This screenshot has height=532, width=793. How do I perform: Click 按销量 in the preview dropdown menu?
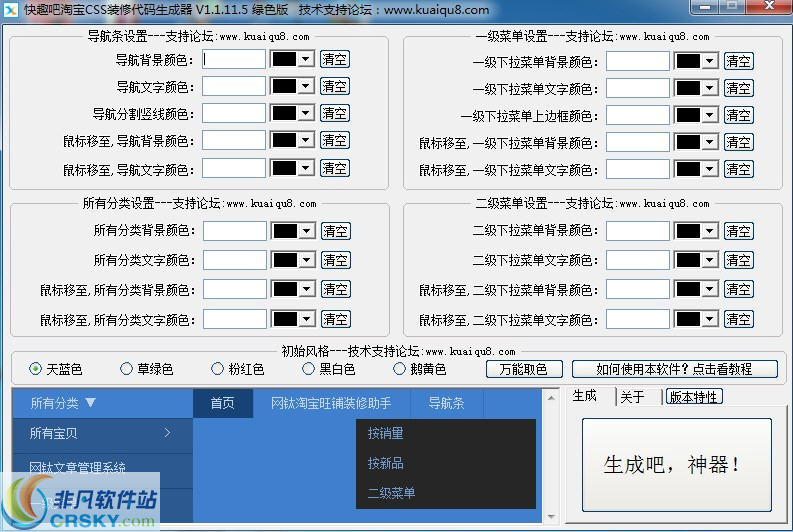click(x=385, y=433)
